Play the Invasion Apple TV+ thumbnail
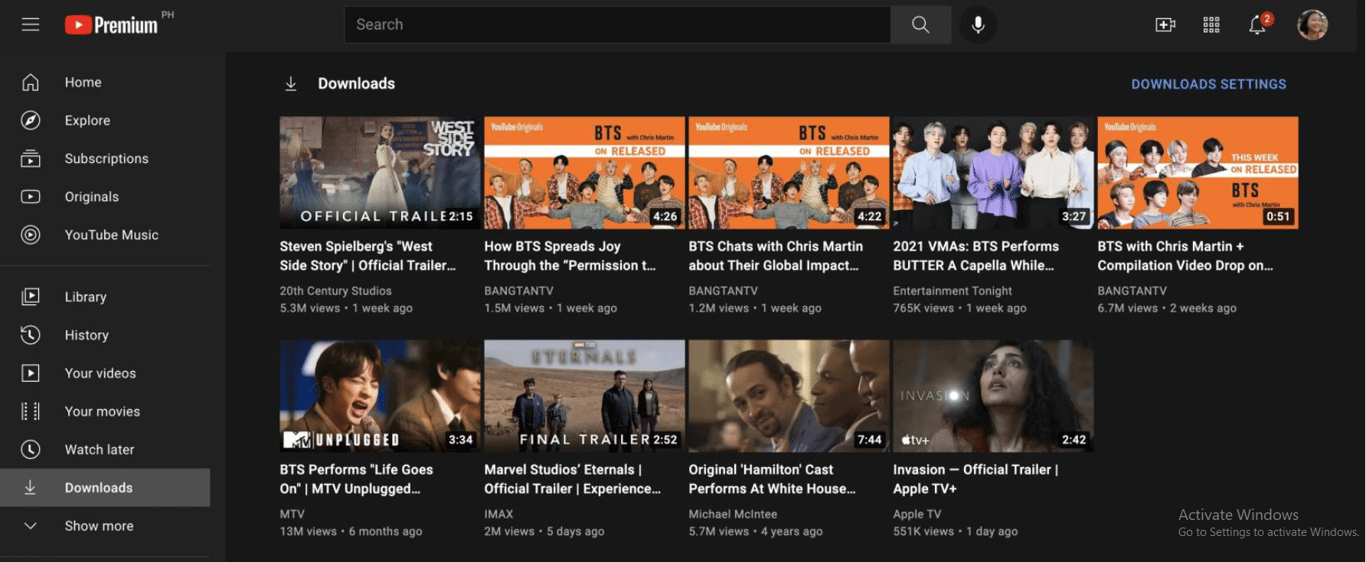 point(993,396)
